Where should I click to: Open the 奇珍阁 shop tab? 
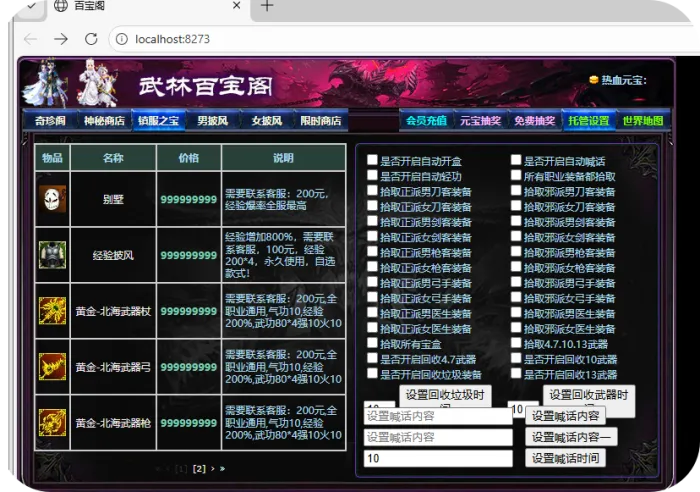(50, 121)
